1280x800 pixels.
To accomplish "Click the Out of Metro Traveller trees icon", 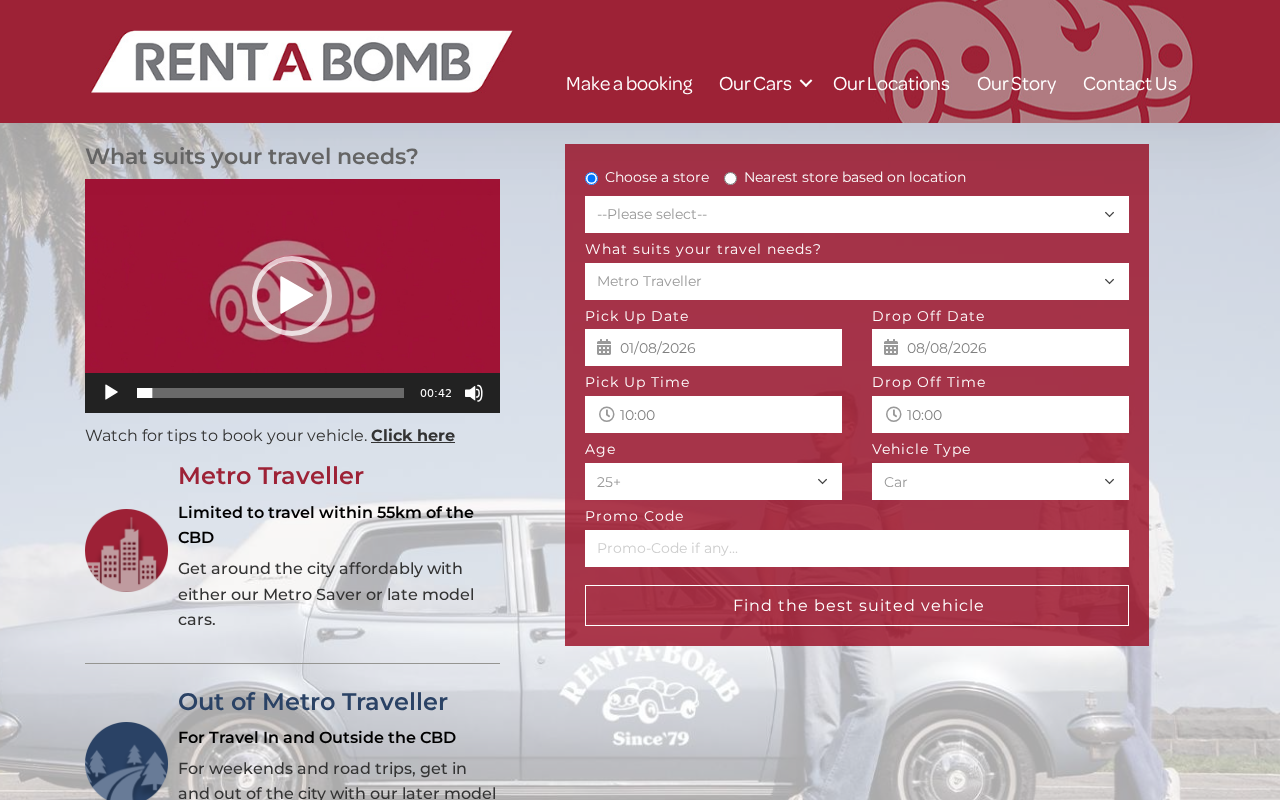I will [x=126, y=762].
